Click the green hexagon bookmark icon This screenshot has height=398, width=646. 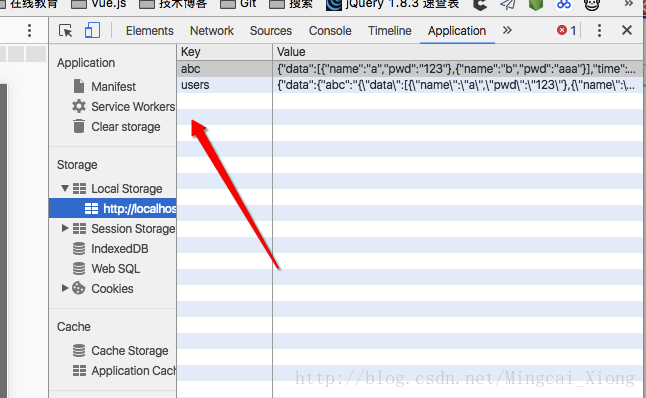pos(536,5)
